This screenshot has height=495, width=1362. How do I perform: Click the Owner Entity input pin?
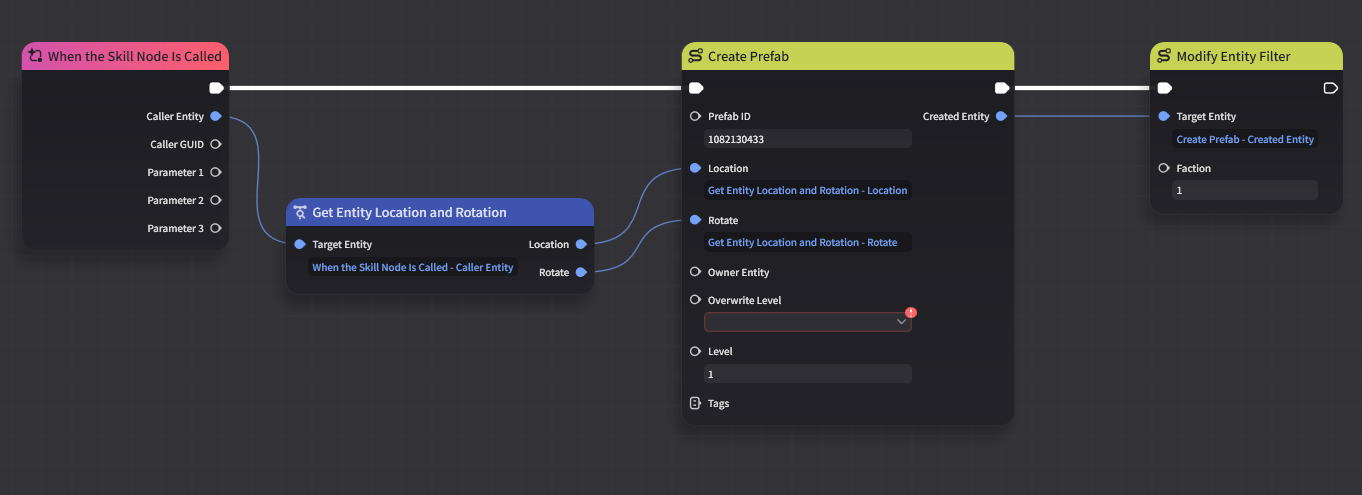696,272
